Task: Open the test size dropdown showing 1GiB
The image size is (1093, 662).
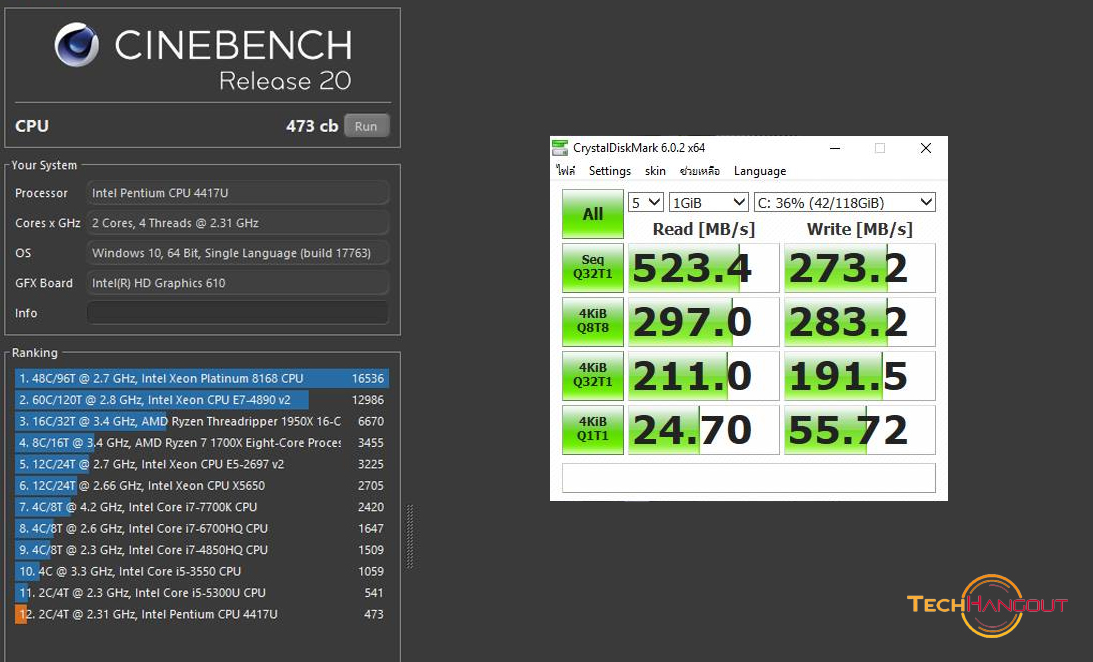Action: tap(708, 202)
